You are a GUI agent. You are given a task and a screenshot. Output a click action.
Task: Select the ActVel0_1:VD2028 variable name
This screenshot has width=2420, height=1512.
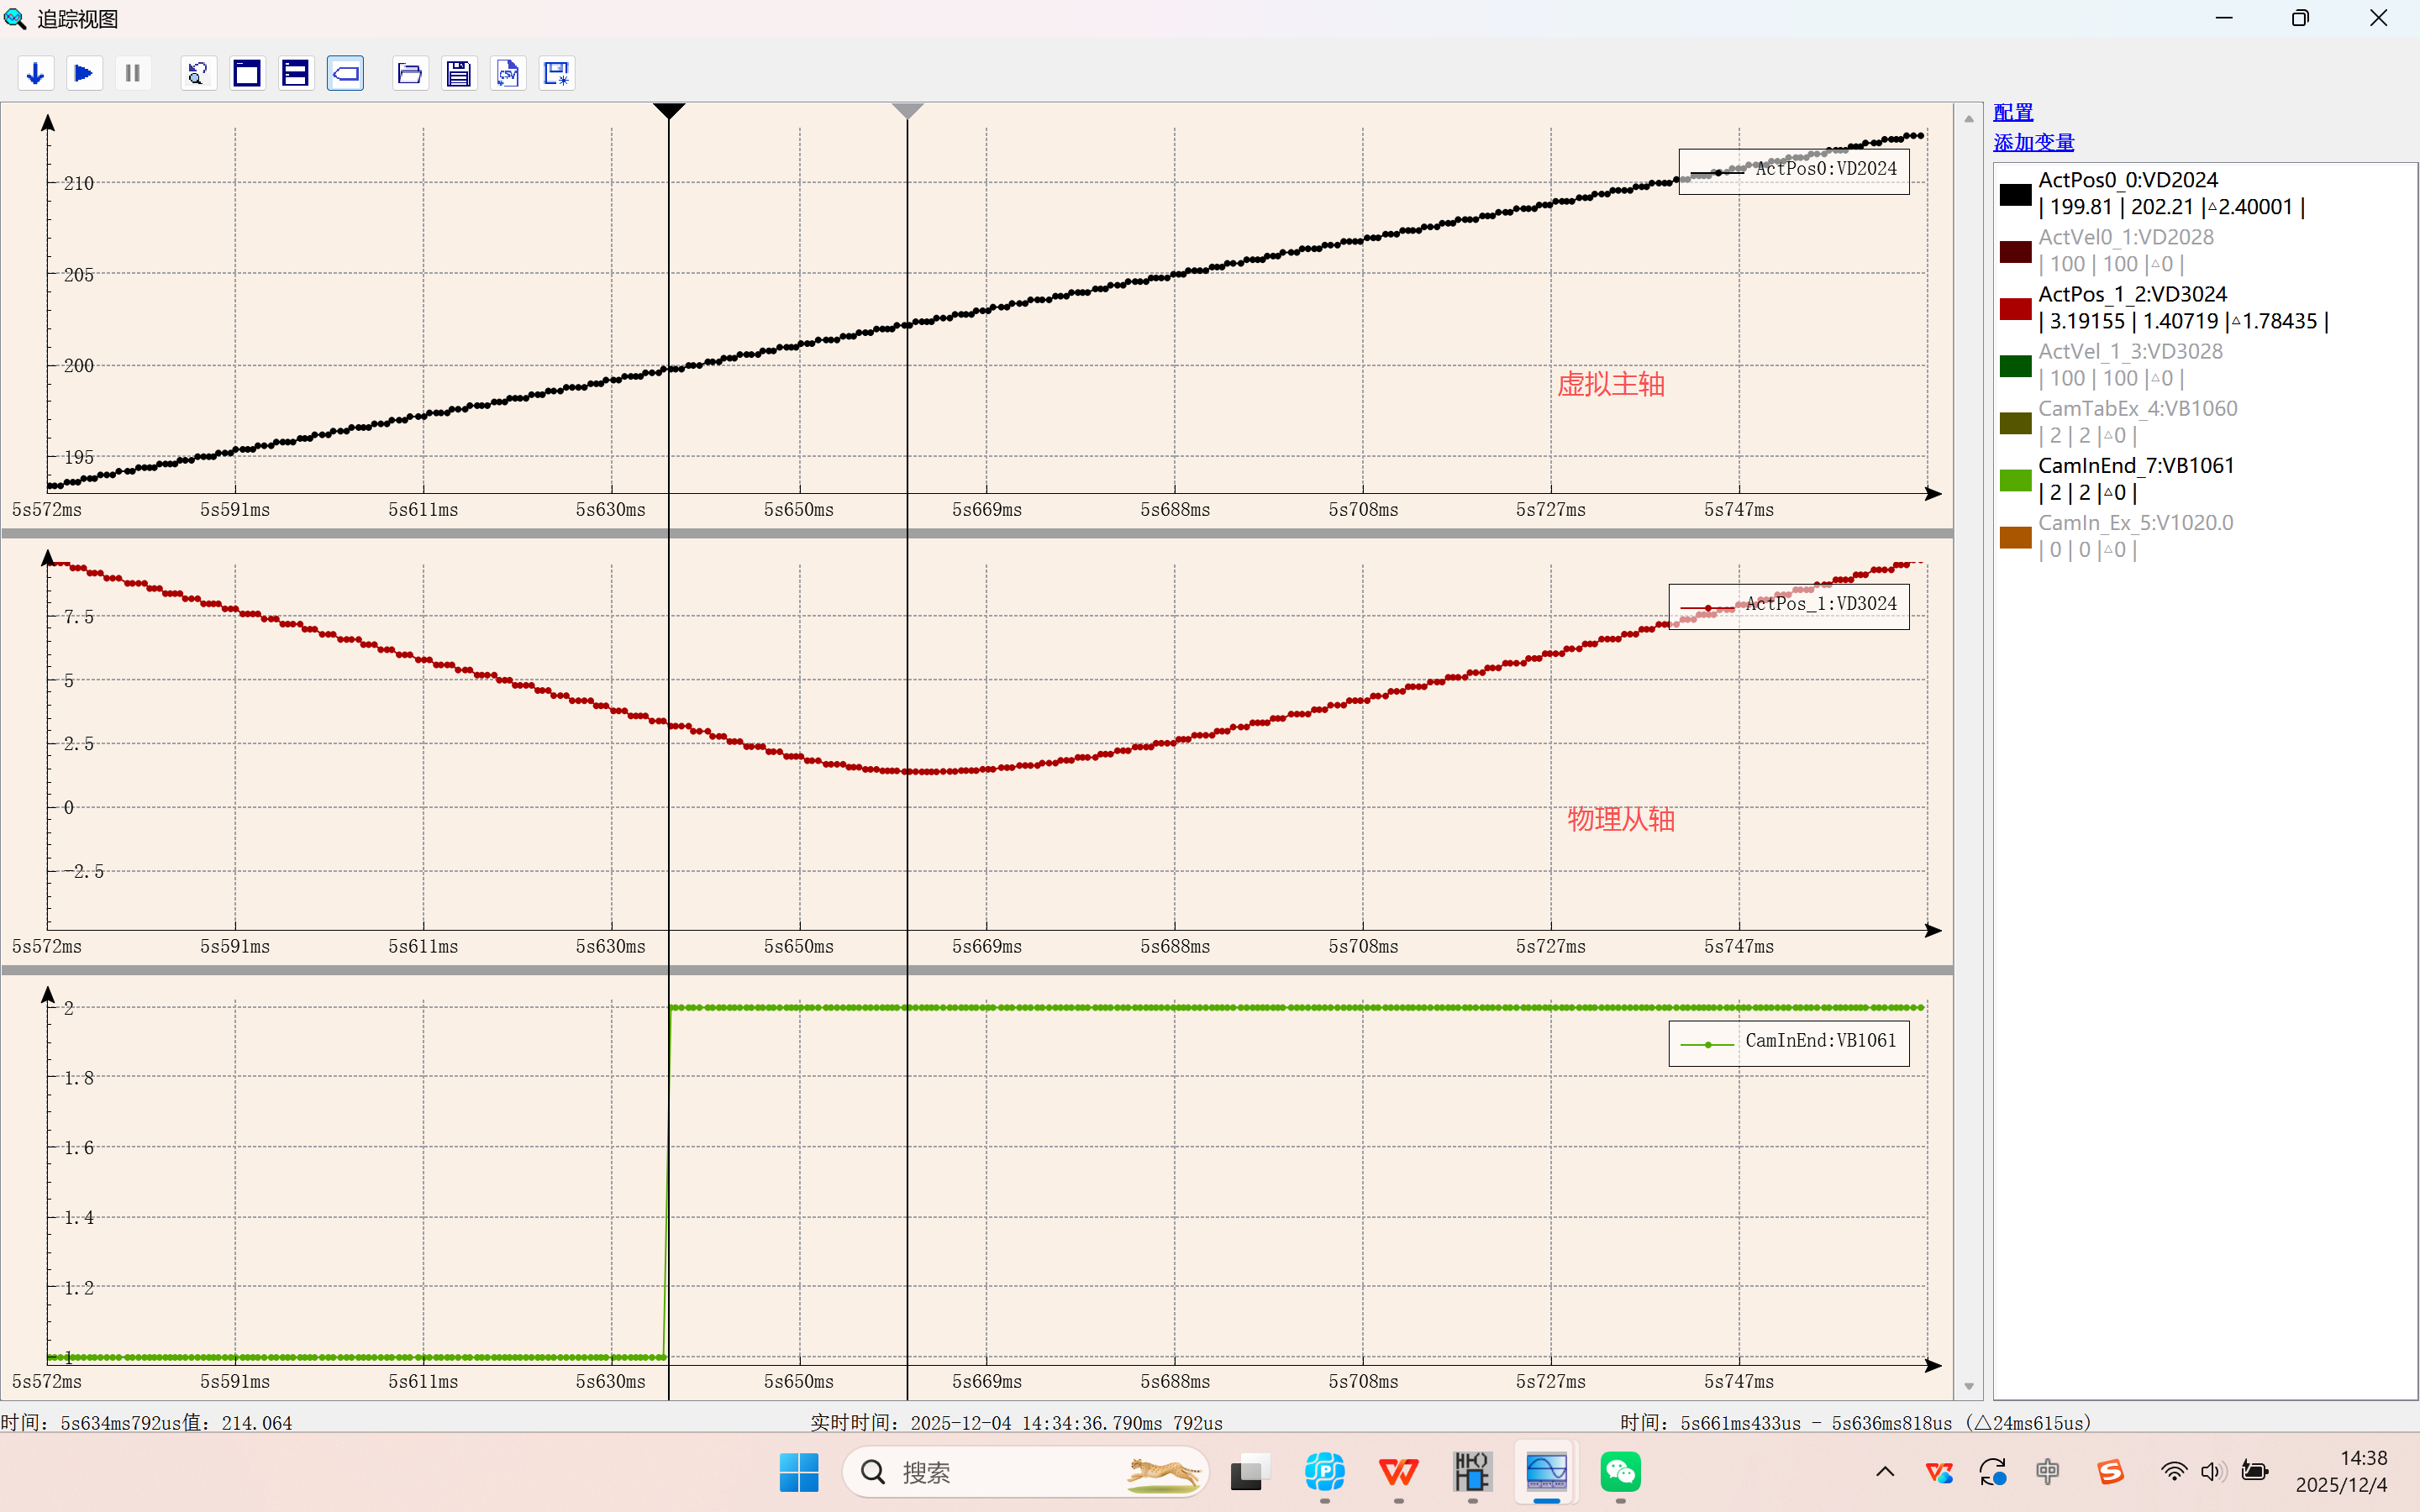tap(2126, 237)
